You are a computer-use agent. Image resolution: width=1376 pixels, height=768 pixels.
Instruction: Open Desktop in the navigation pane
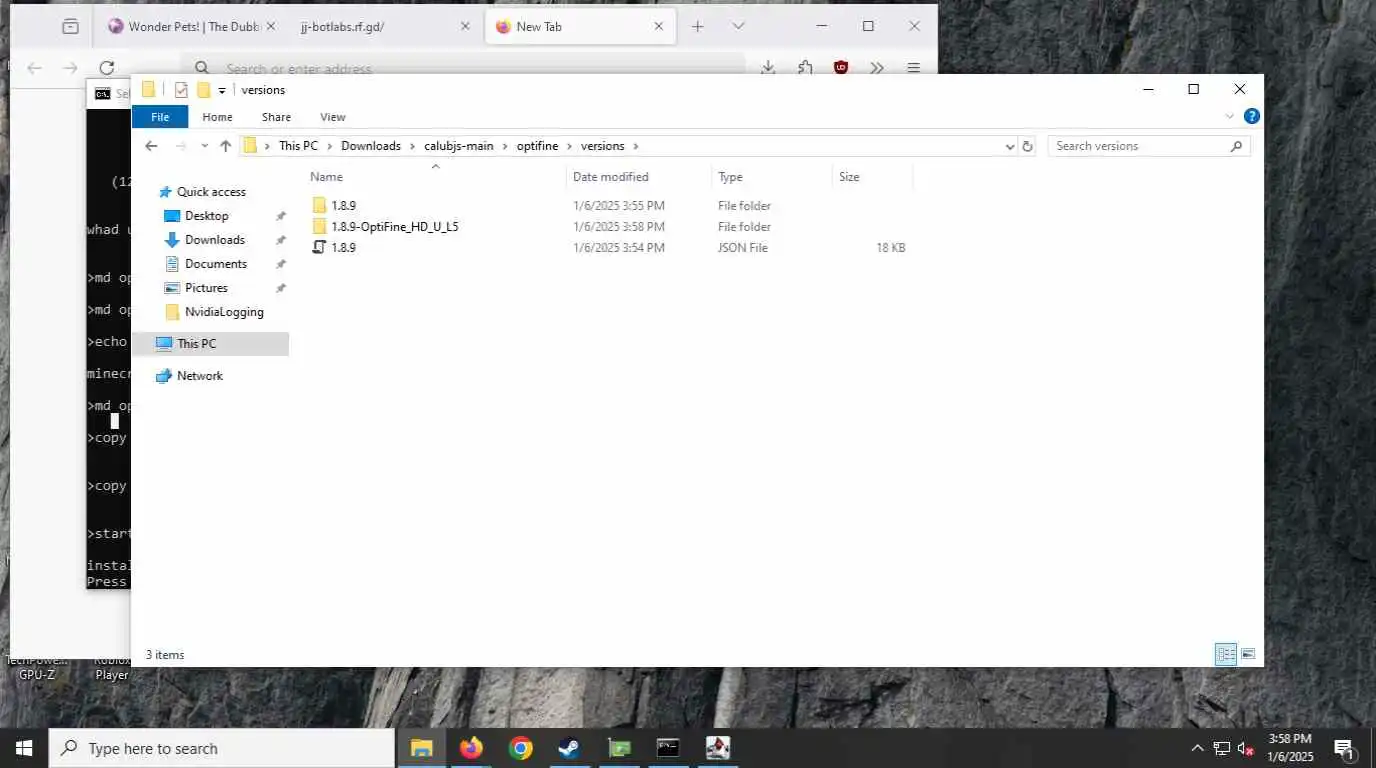tap(206, 216)
